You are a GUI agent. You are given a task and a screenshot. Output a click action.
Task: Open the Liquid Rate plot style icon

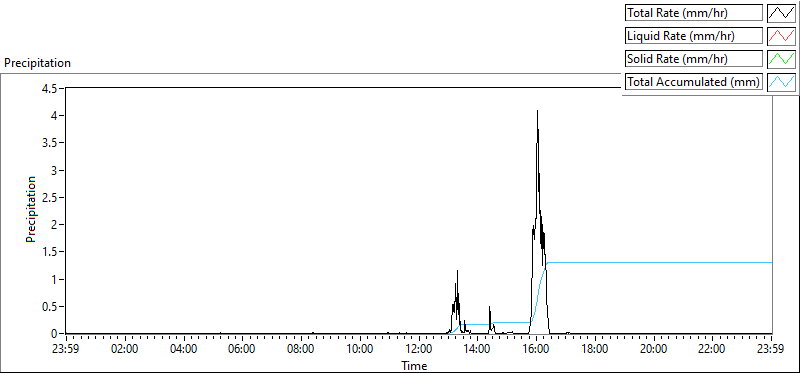tap(781, 35)
